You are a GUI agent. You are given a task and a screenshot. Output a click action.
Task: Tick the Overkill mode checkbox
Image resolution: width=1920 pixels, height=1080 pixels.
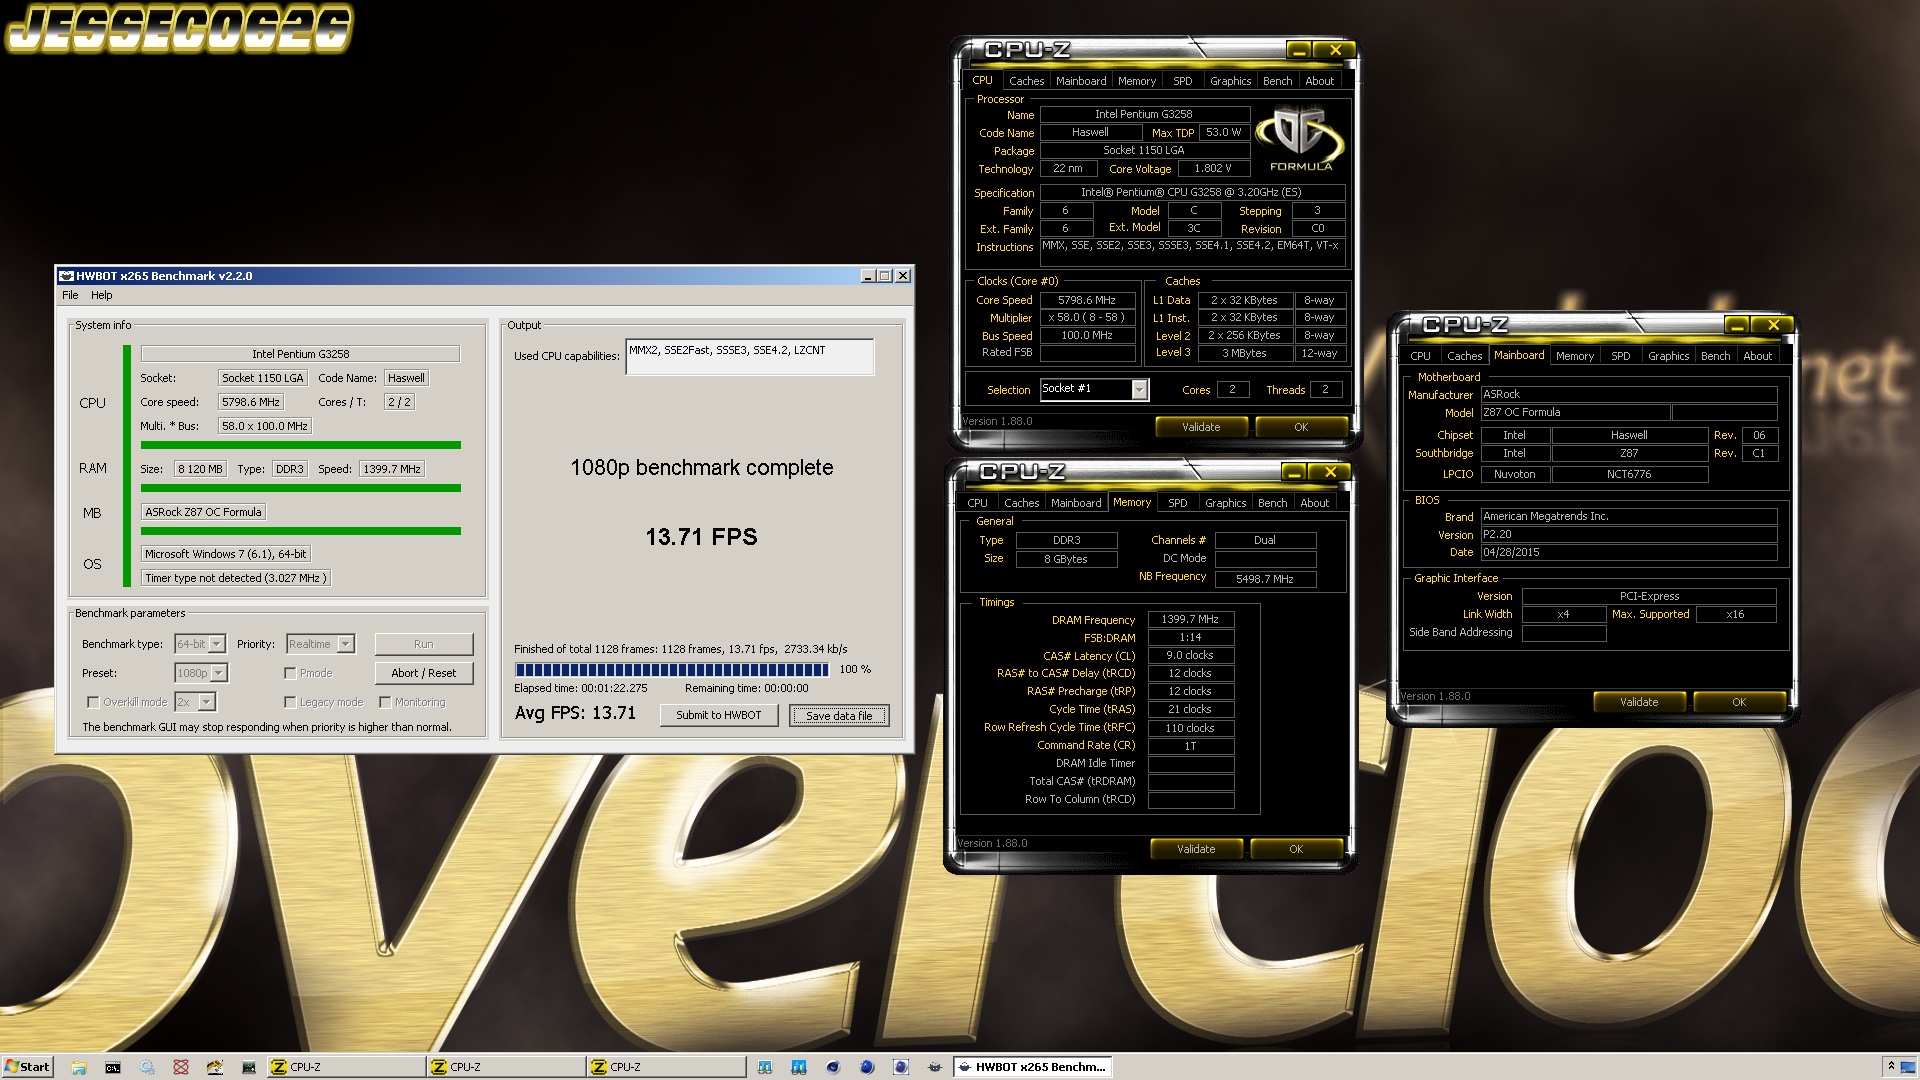pos(93,702)
